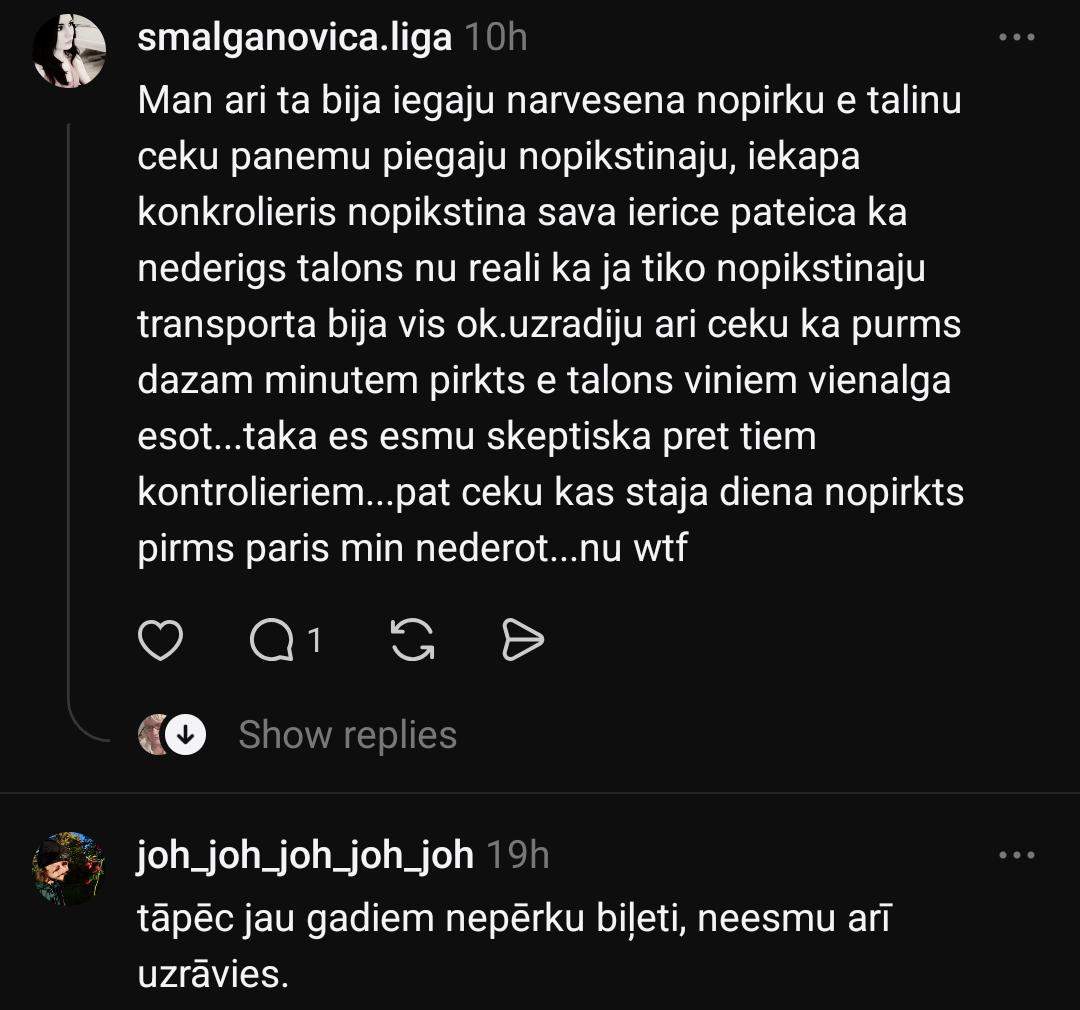1080x1010 pixels.
Task: Open more options for smalganovica.liga post
Action: coord(1017,38)
